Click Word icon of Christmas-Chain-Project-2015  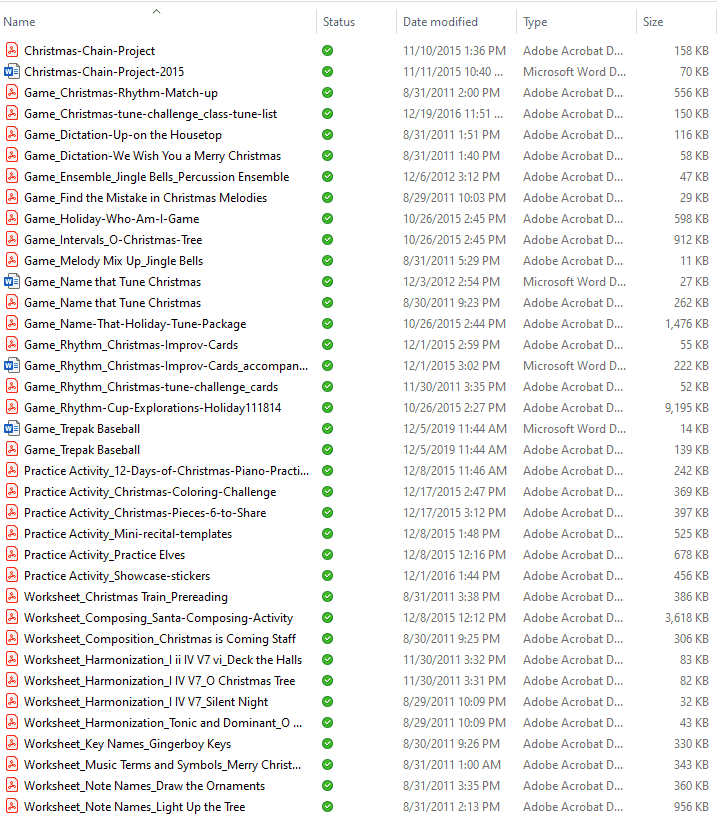pos(11,72)
